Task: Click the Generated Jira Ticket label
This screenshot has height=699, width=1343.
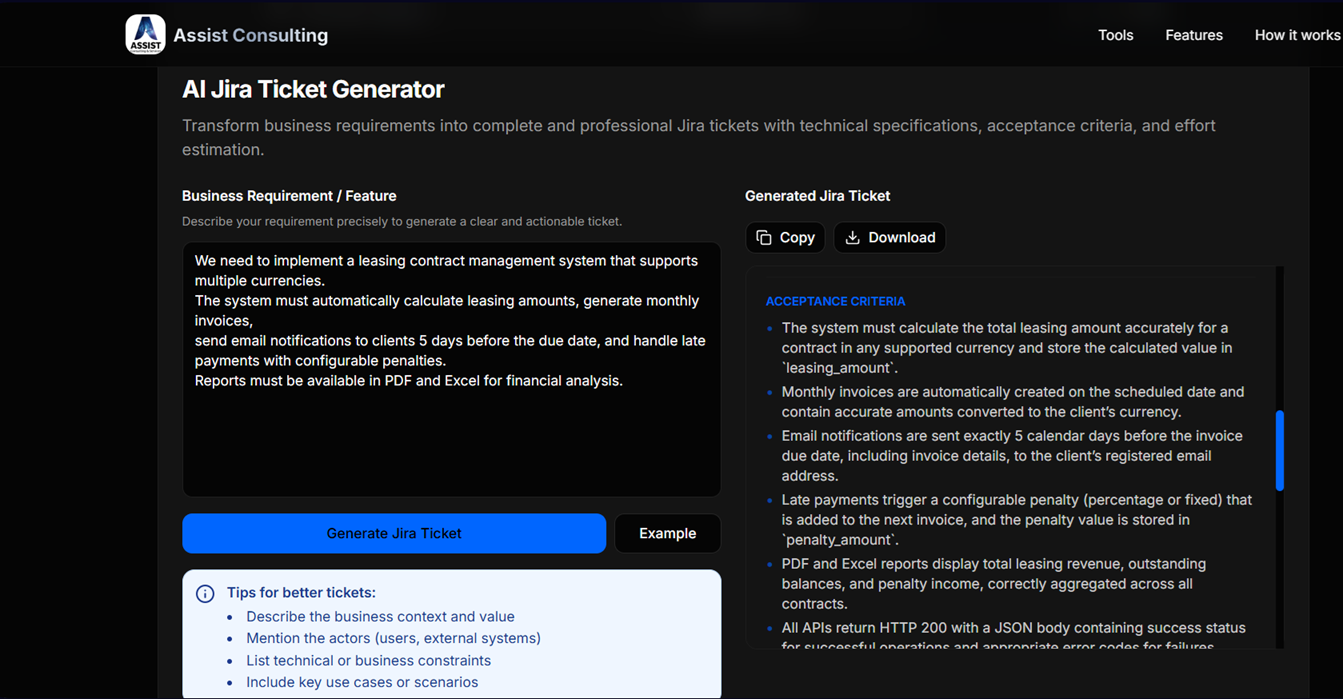Action: pyautogui.click(x=817, y=196)
